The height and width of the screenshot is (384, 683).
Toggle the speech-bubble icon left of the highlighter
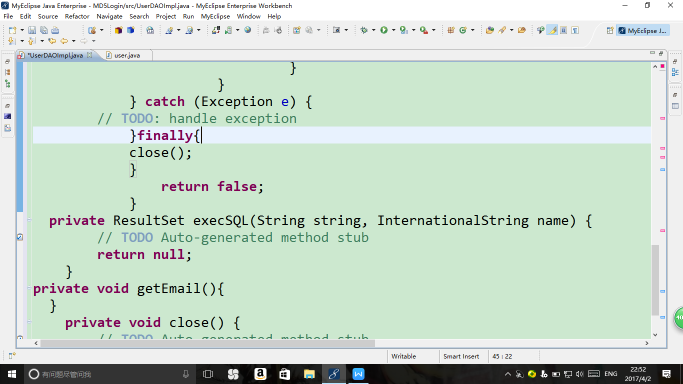[541, 30]
